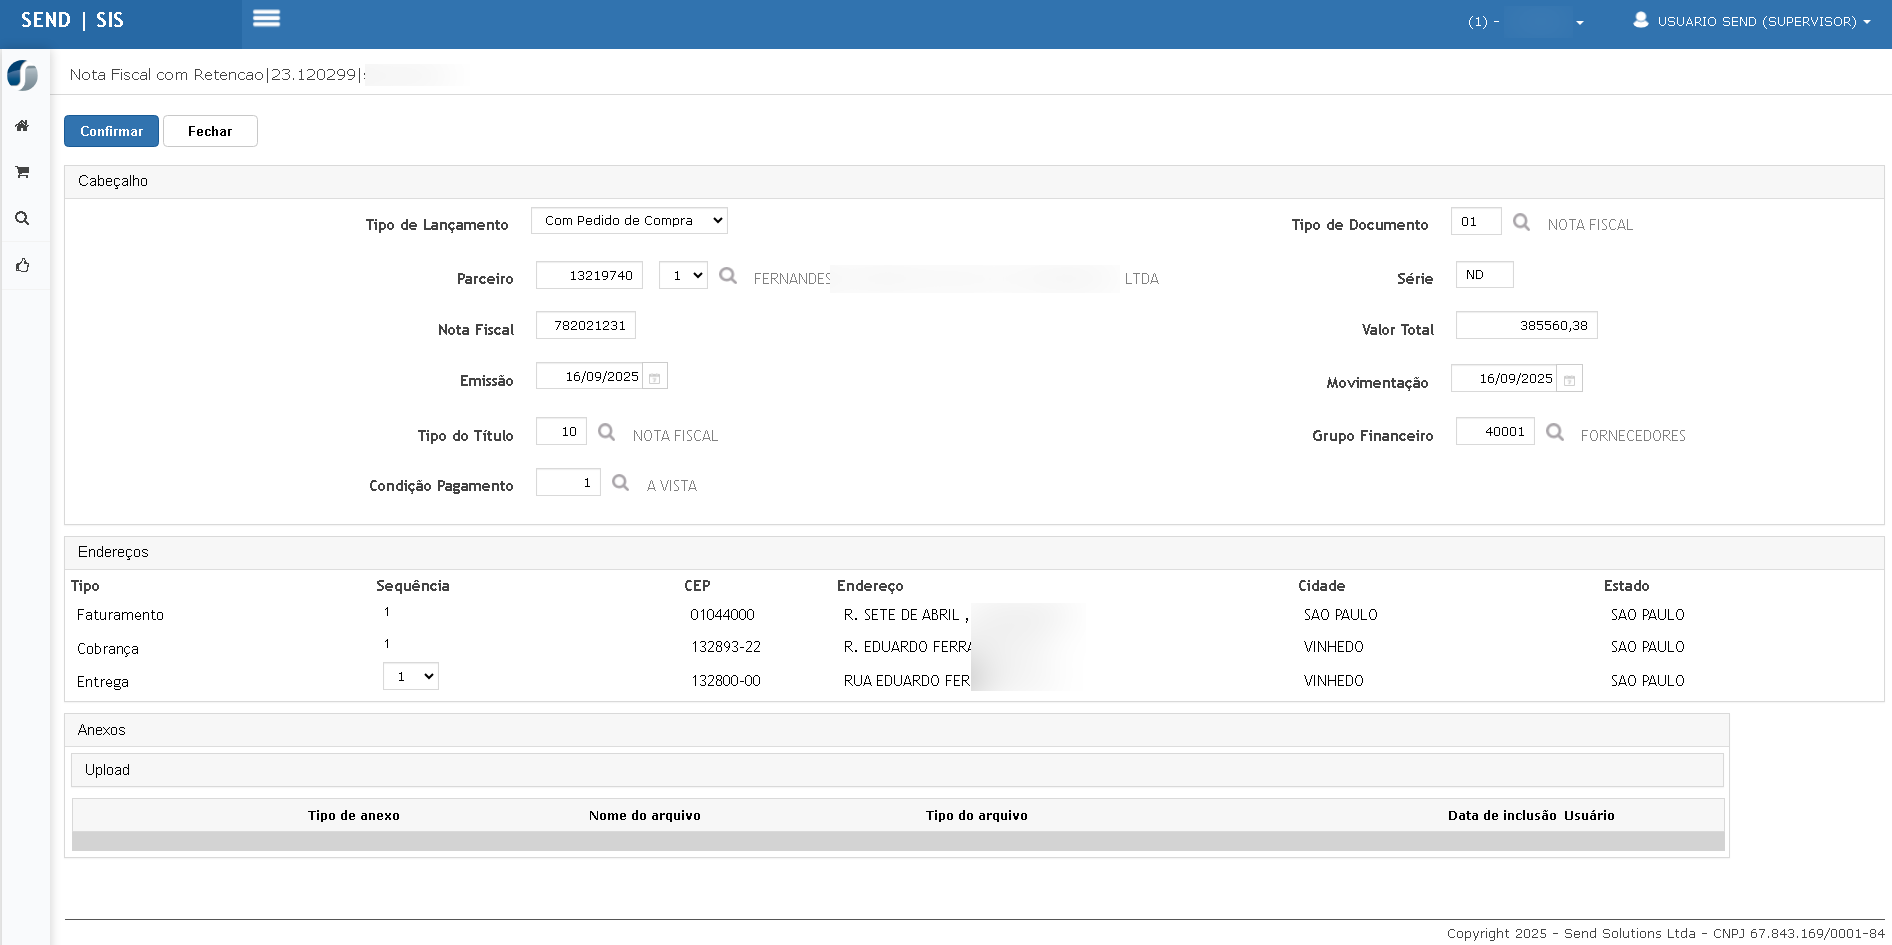
Task: Open the shopping cart sidebar icon
Action: point(22,172)
